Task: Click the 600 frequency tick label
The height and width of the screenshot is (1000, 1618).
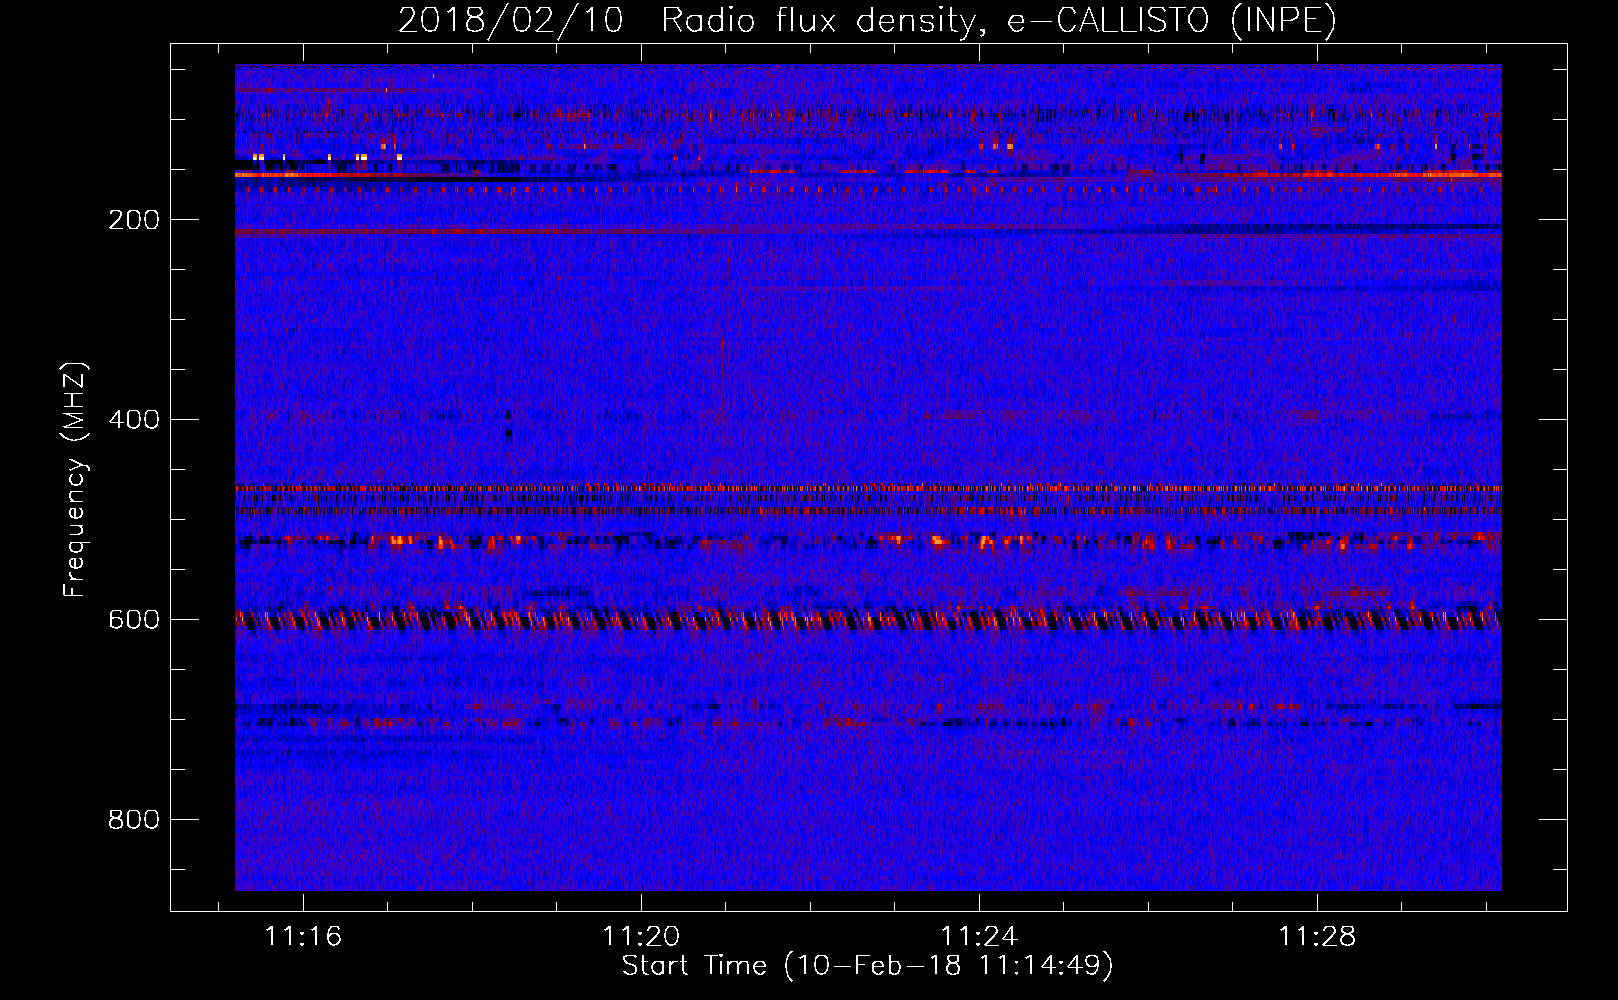Action: click(x=134, y=620)
